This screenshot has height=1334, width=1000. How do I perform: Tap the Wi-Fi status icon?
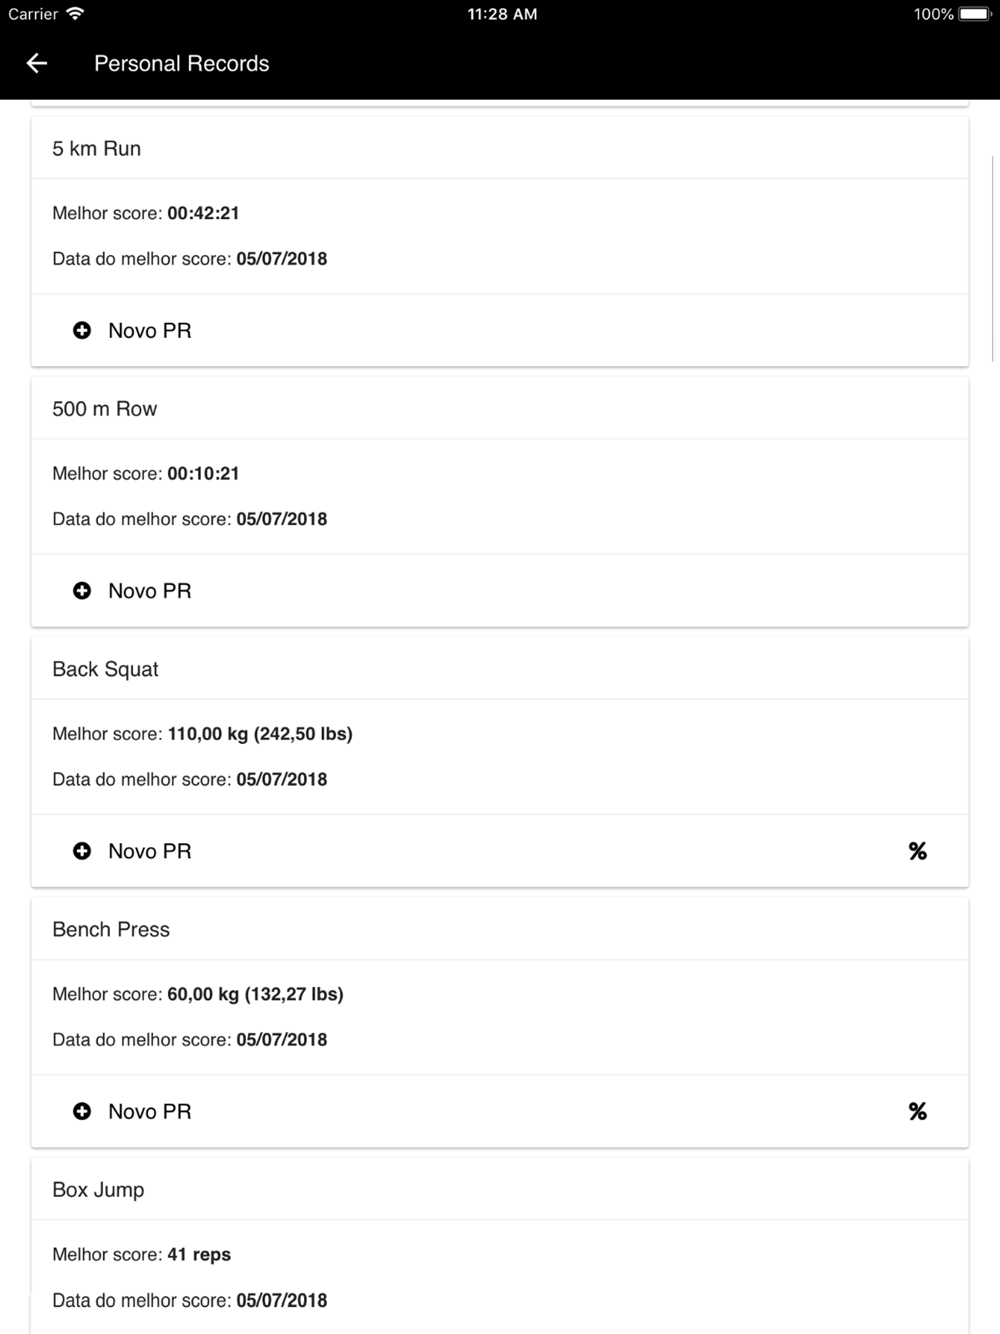pyautogui.click(x=75, y=14)
